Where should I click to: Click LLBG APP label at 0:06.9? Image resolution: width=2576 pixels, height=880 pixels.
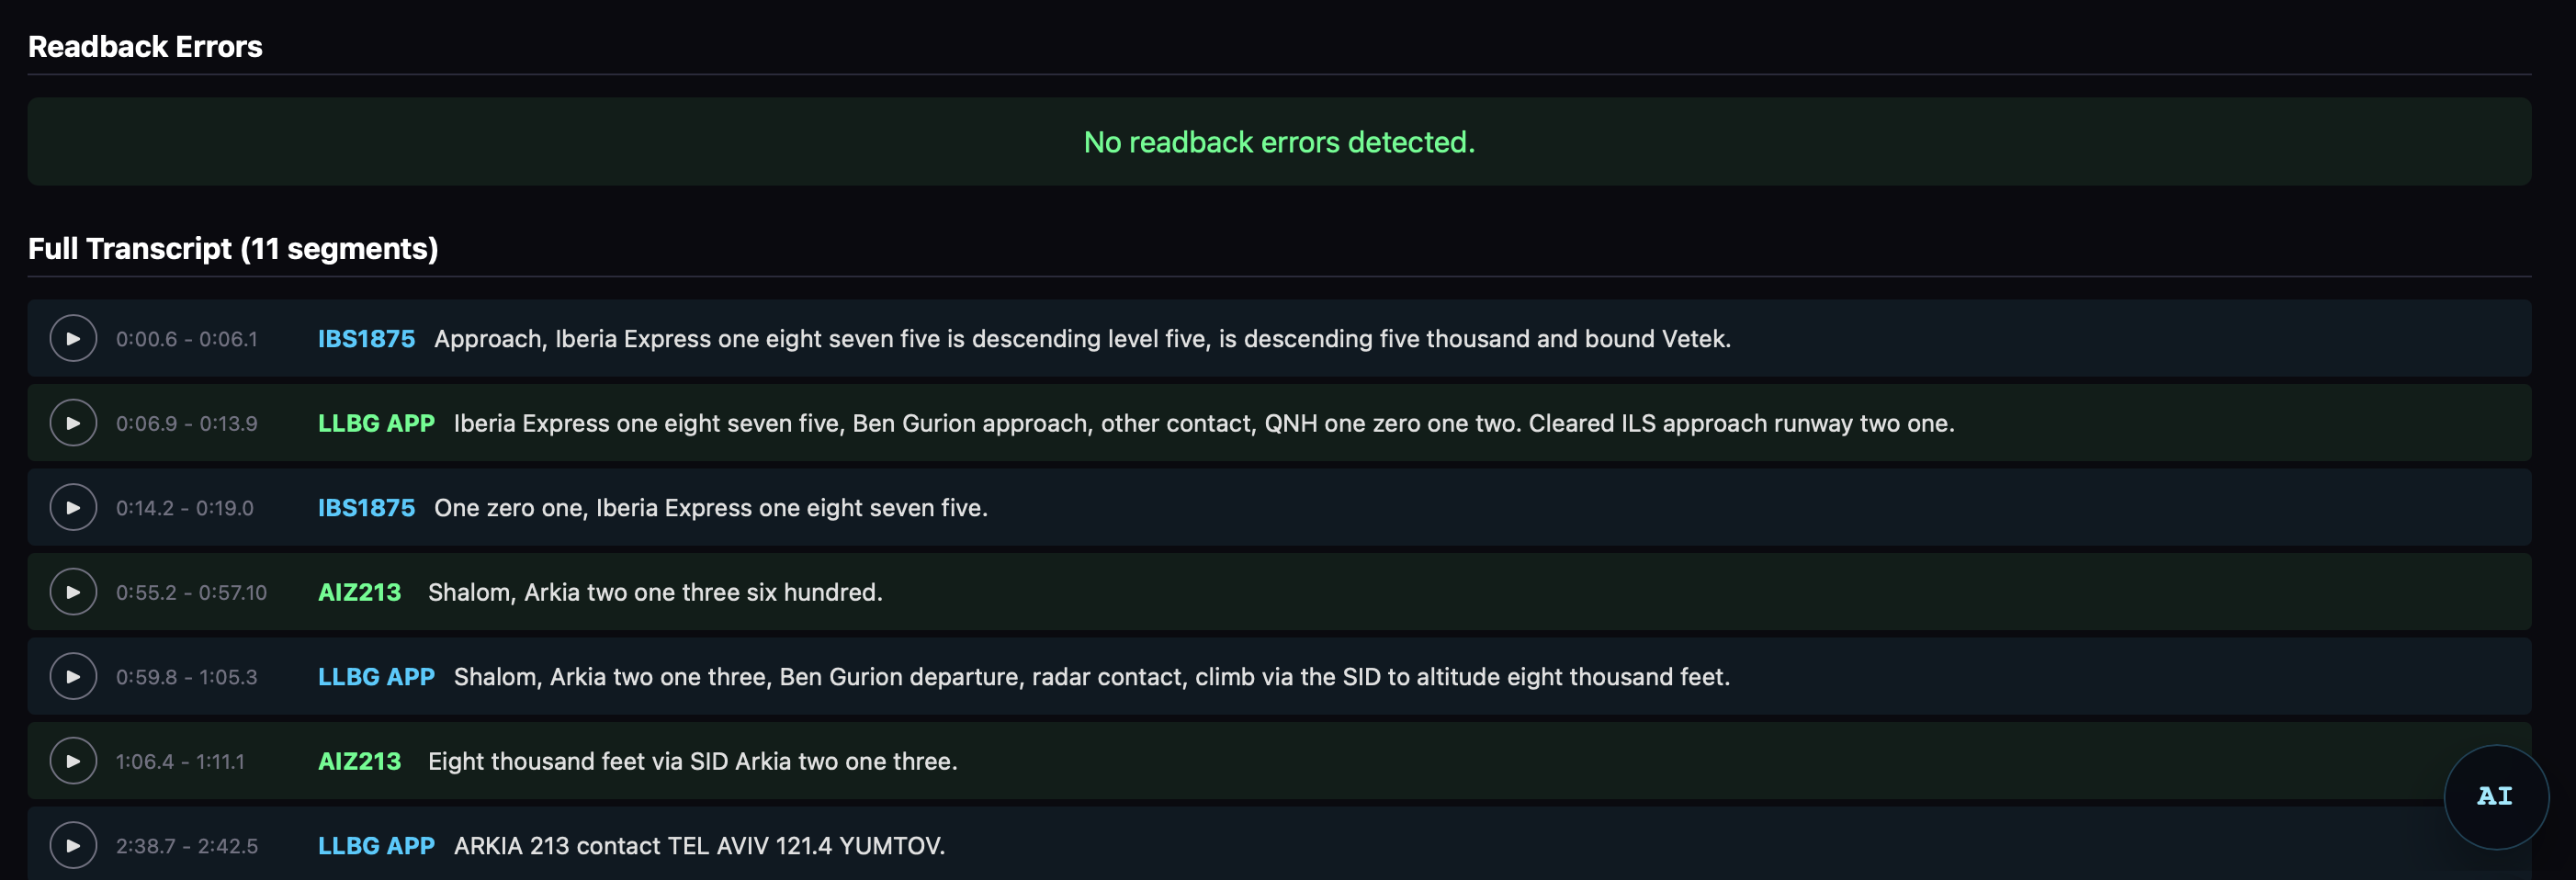376,423
